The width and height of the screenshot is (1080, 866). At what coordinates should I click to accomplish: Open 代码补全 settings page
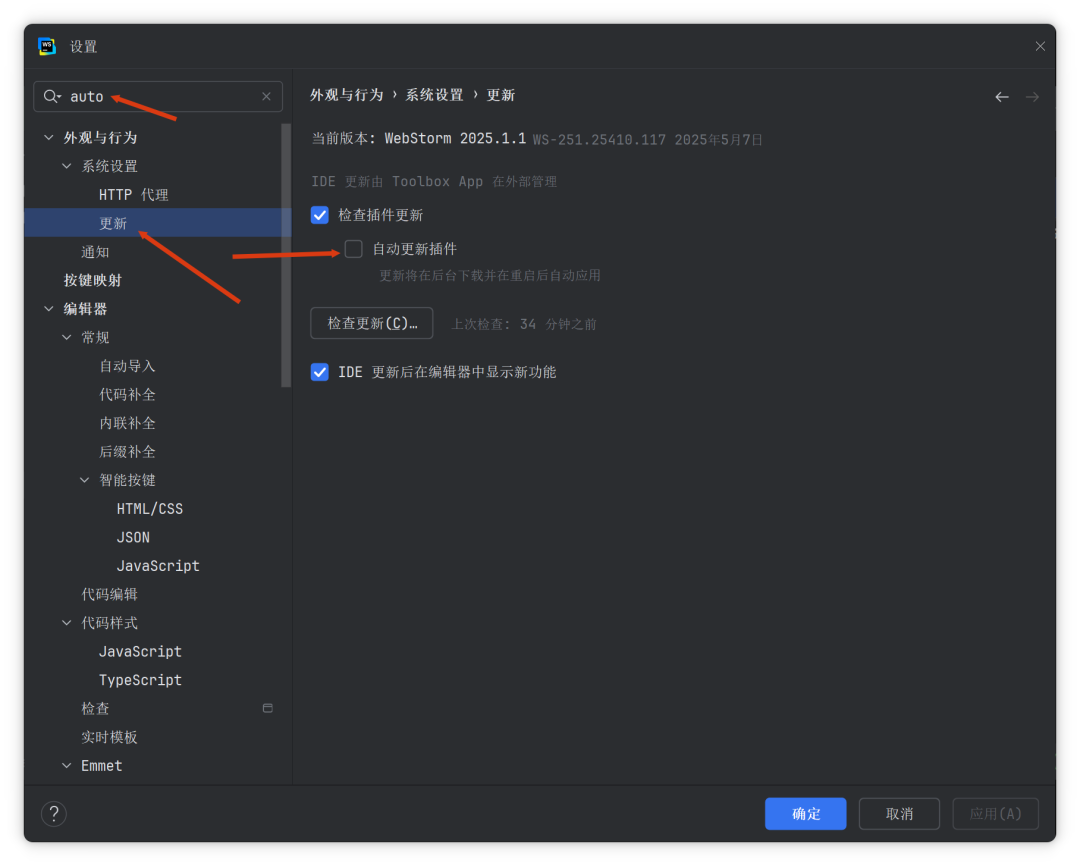[127, 395]
